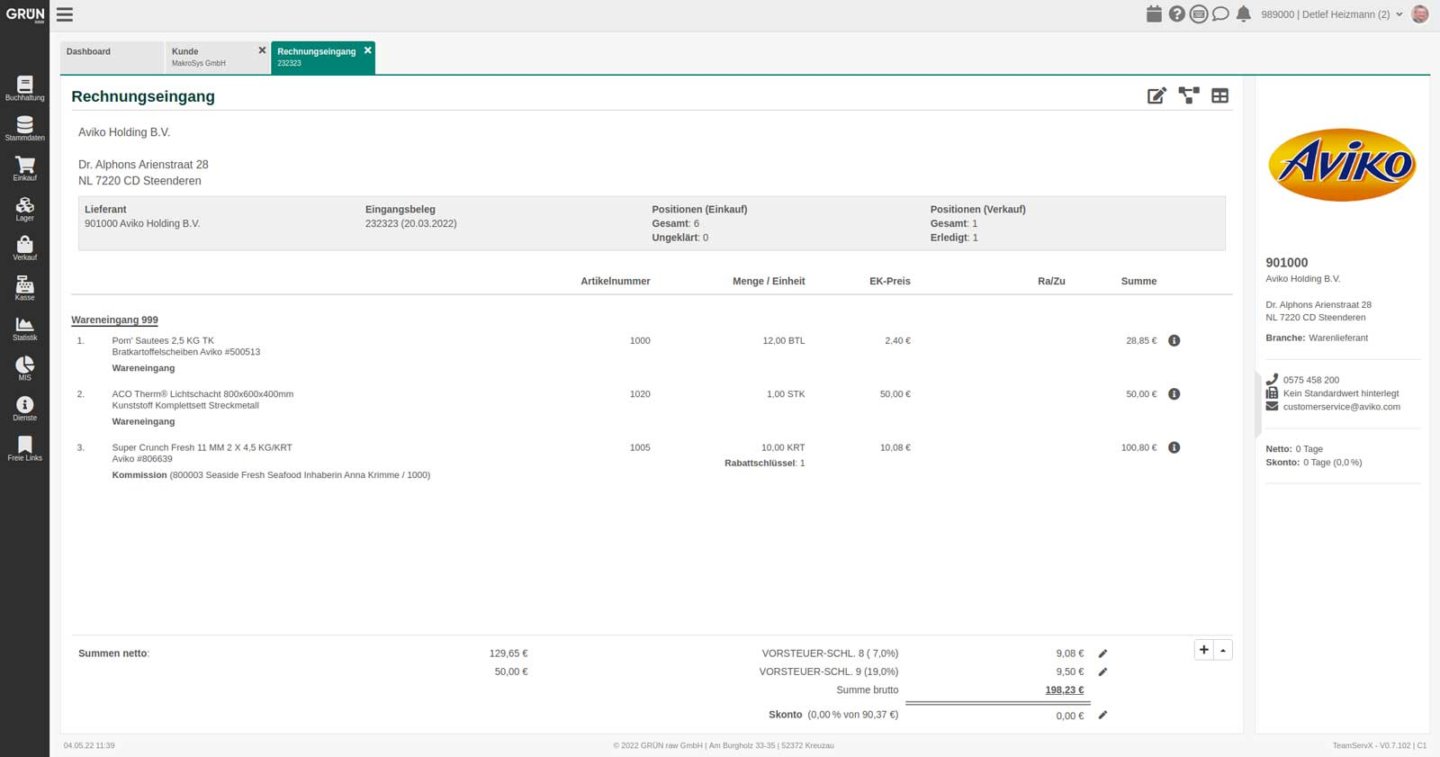The image size is (1440, 757).
Task: Click the Artikelnummer column header
Action: [615, 281]
